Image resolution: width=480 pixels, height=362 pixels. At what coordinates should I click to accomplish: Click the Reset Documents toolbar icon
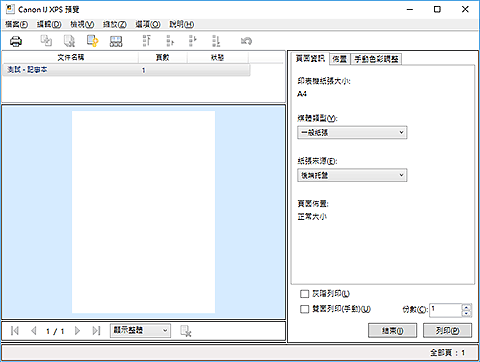pos(93,41)
